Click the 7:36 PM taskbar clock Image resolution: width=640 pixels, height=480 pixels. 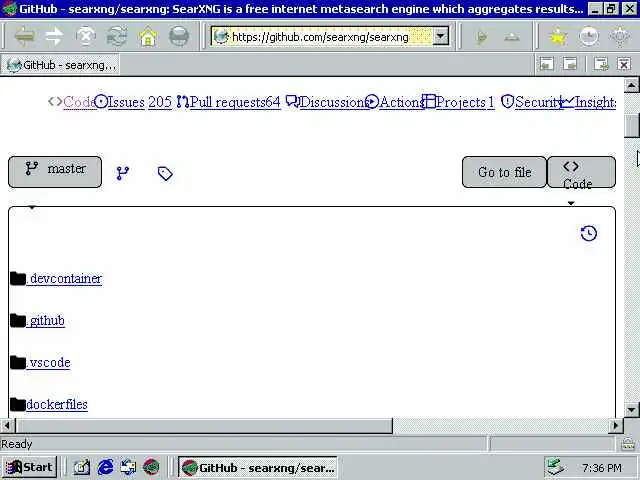602,467
